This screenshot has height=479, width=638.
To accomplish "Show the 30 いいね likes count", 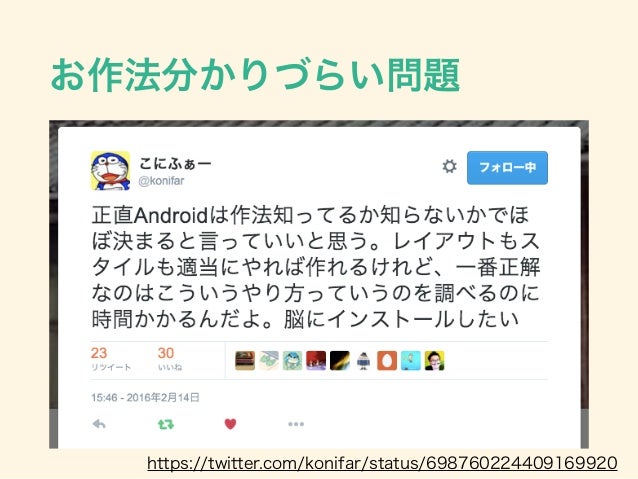I will click(170, 359).
